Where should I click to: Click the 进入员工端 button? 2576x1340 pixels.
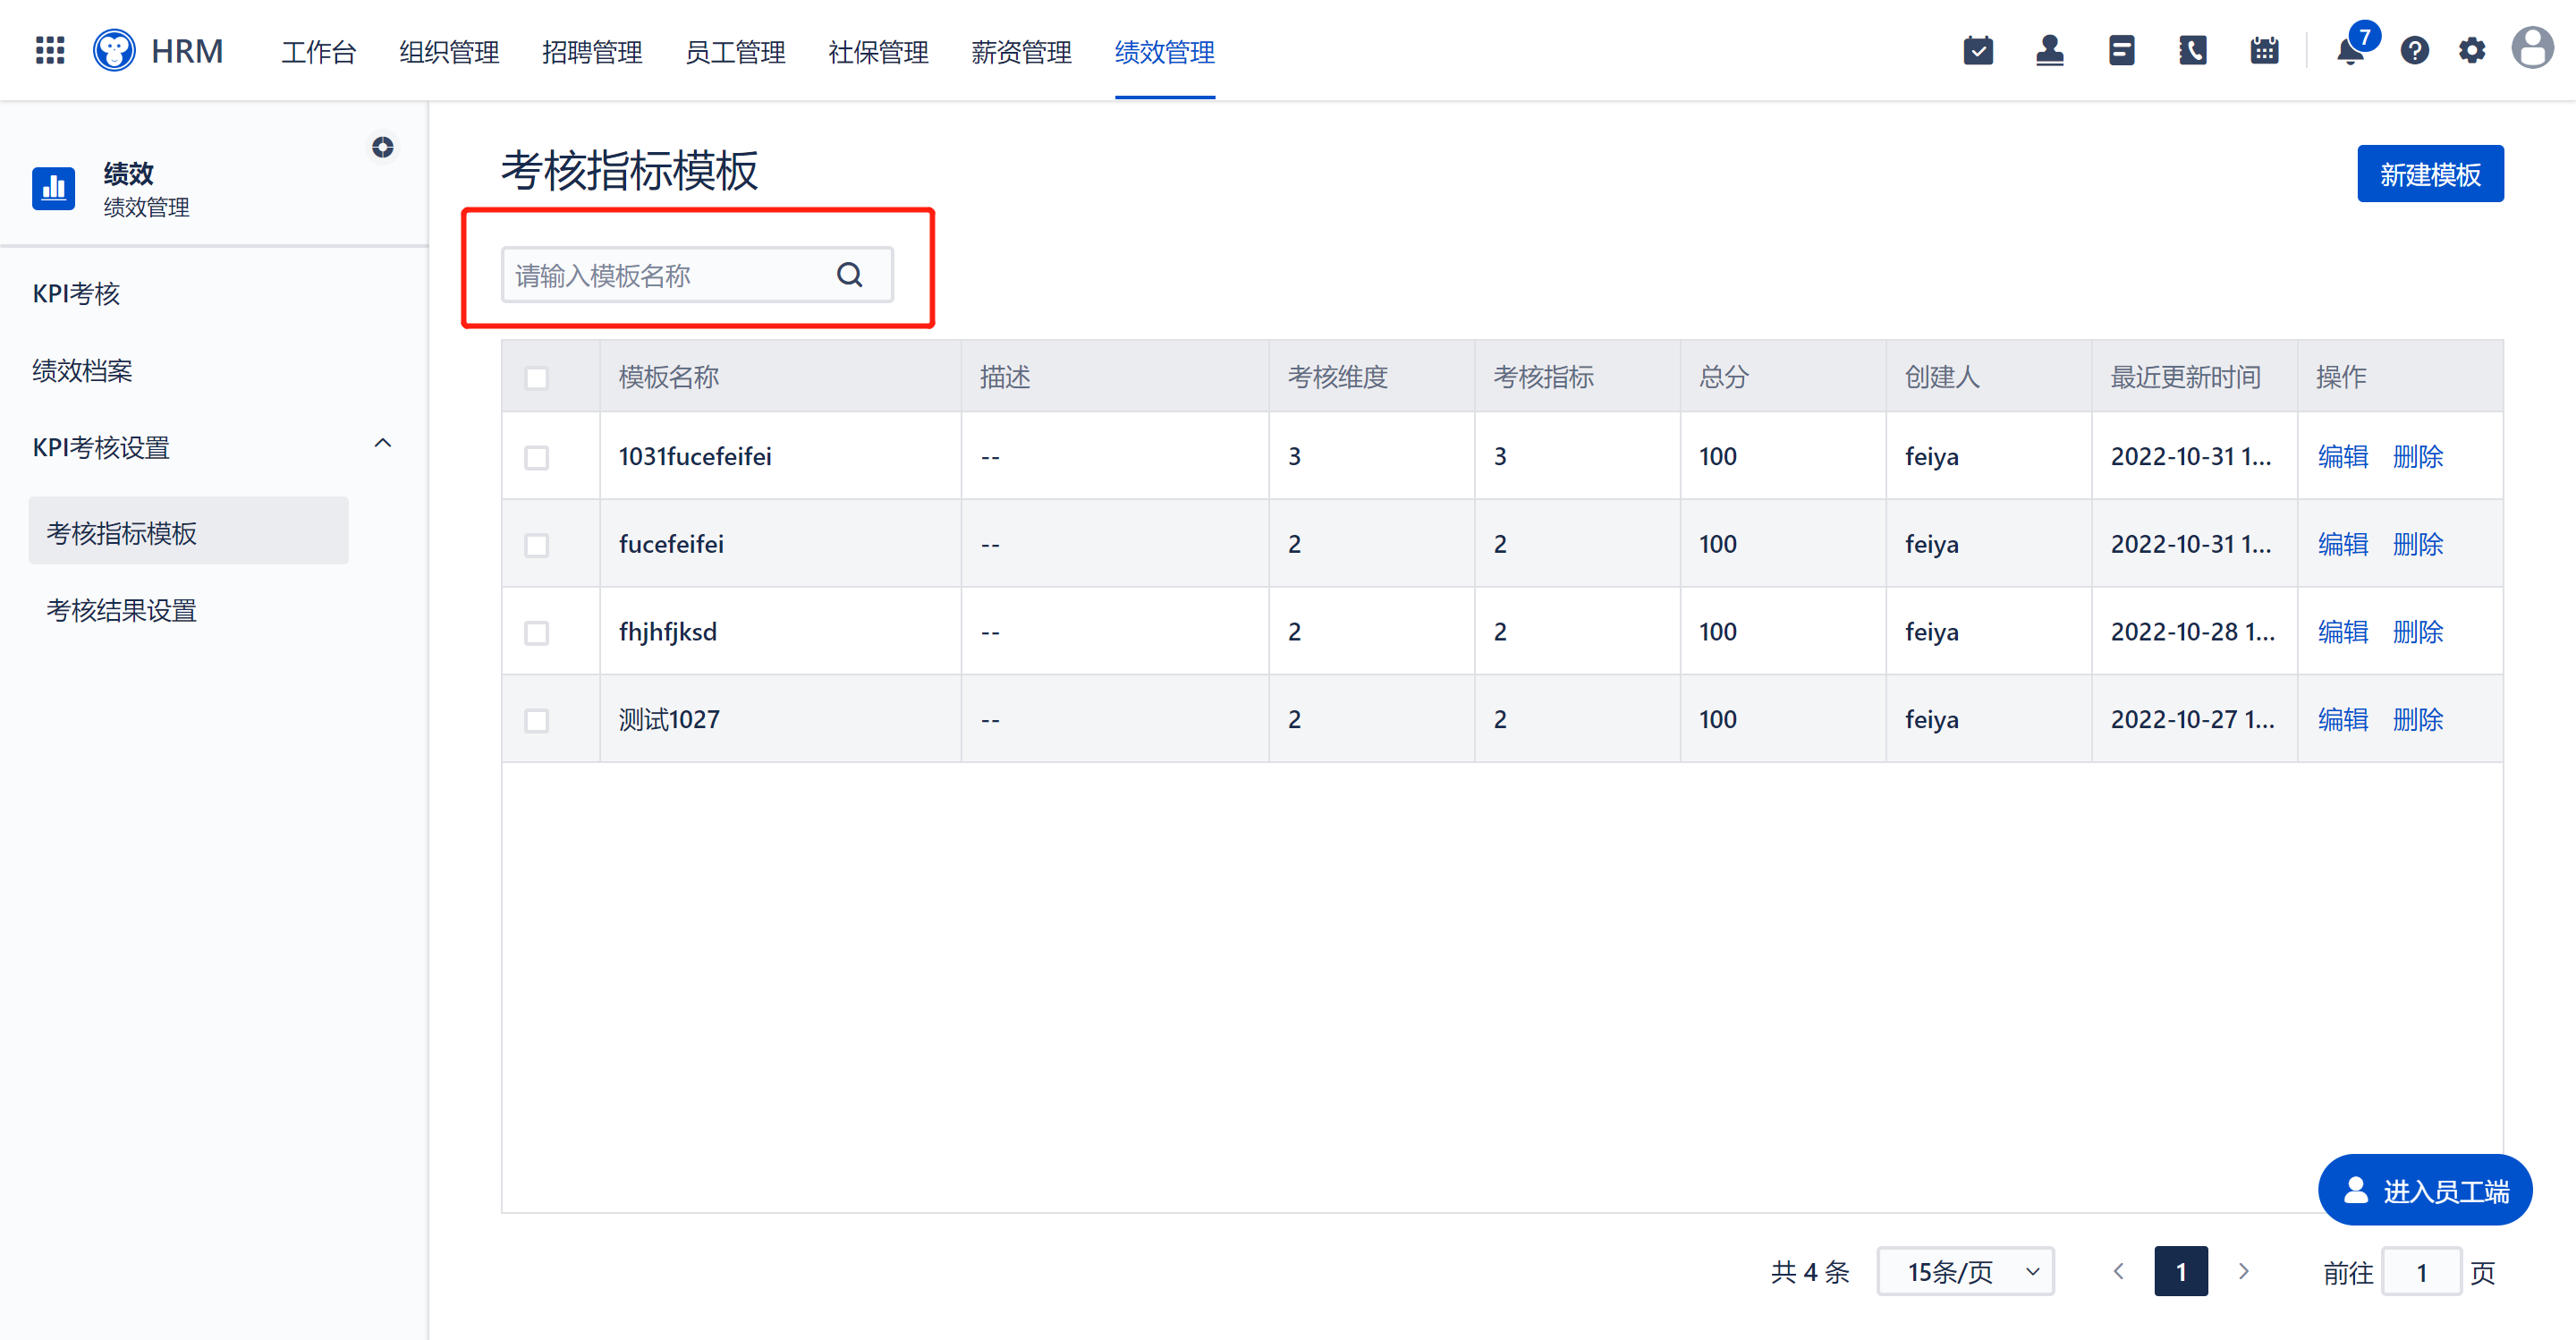tap(2425, 1189)
